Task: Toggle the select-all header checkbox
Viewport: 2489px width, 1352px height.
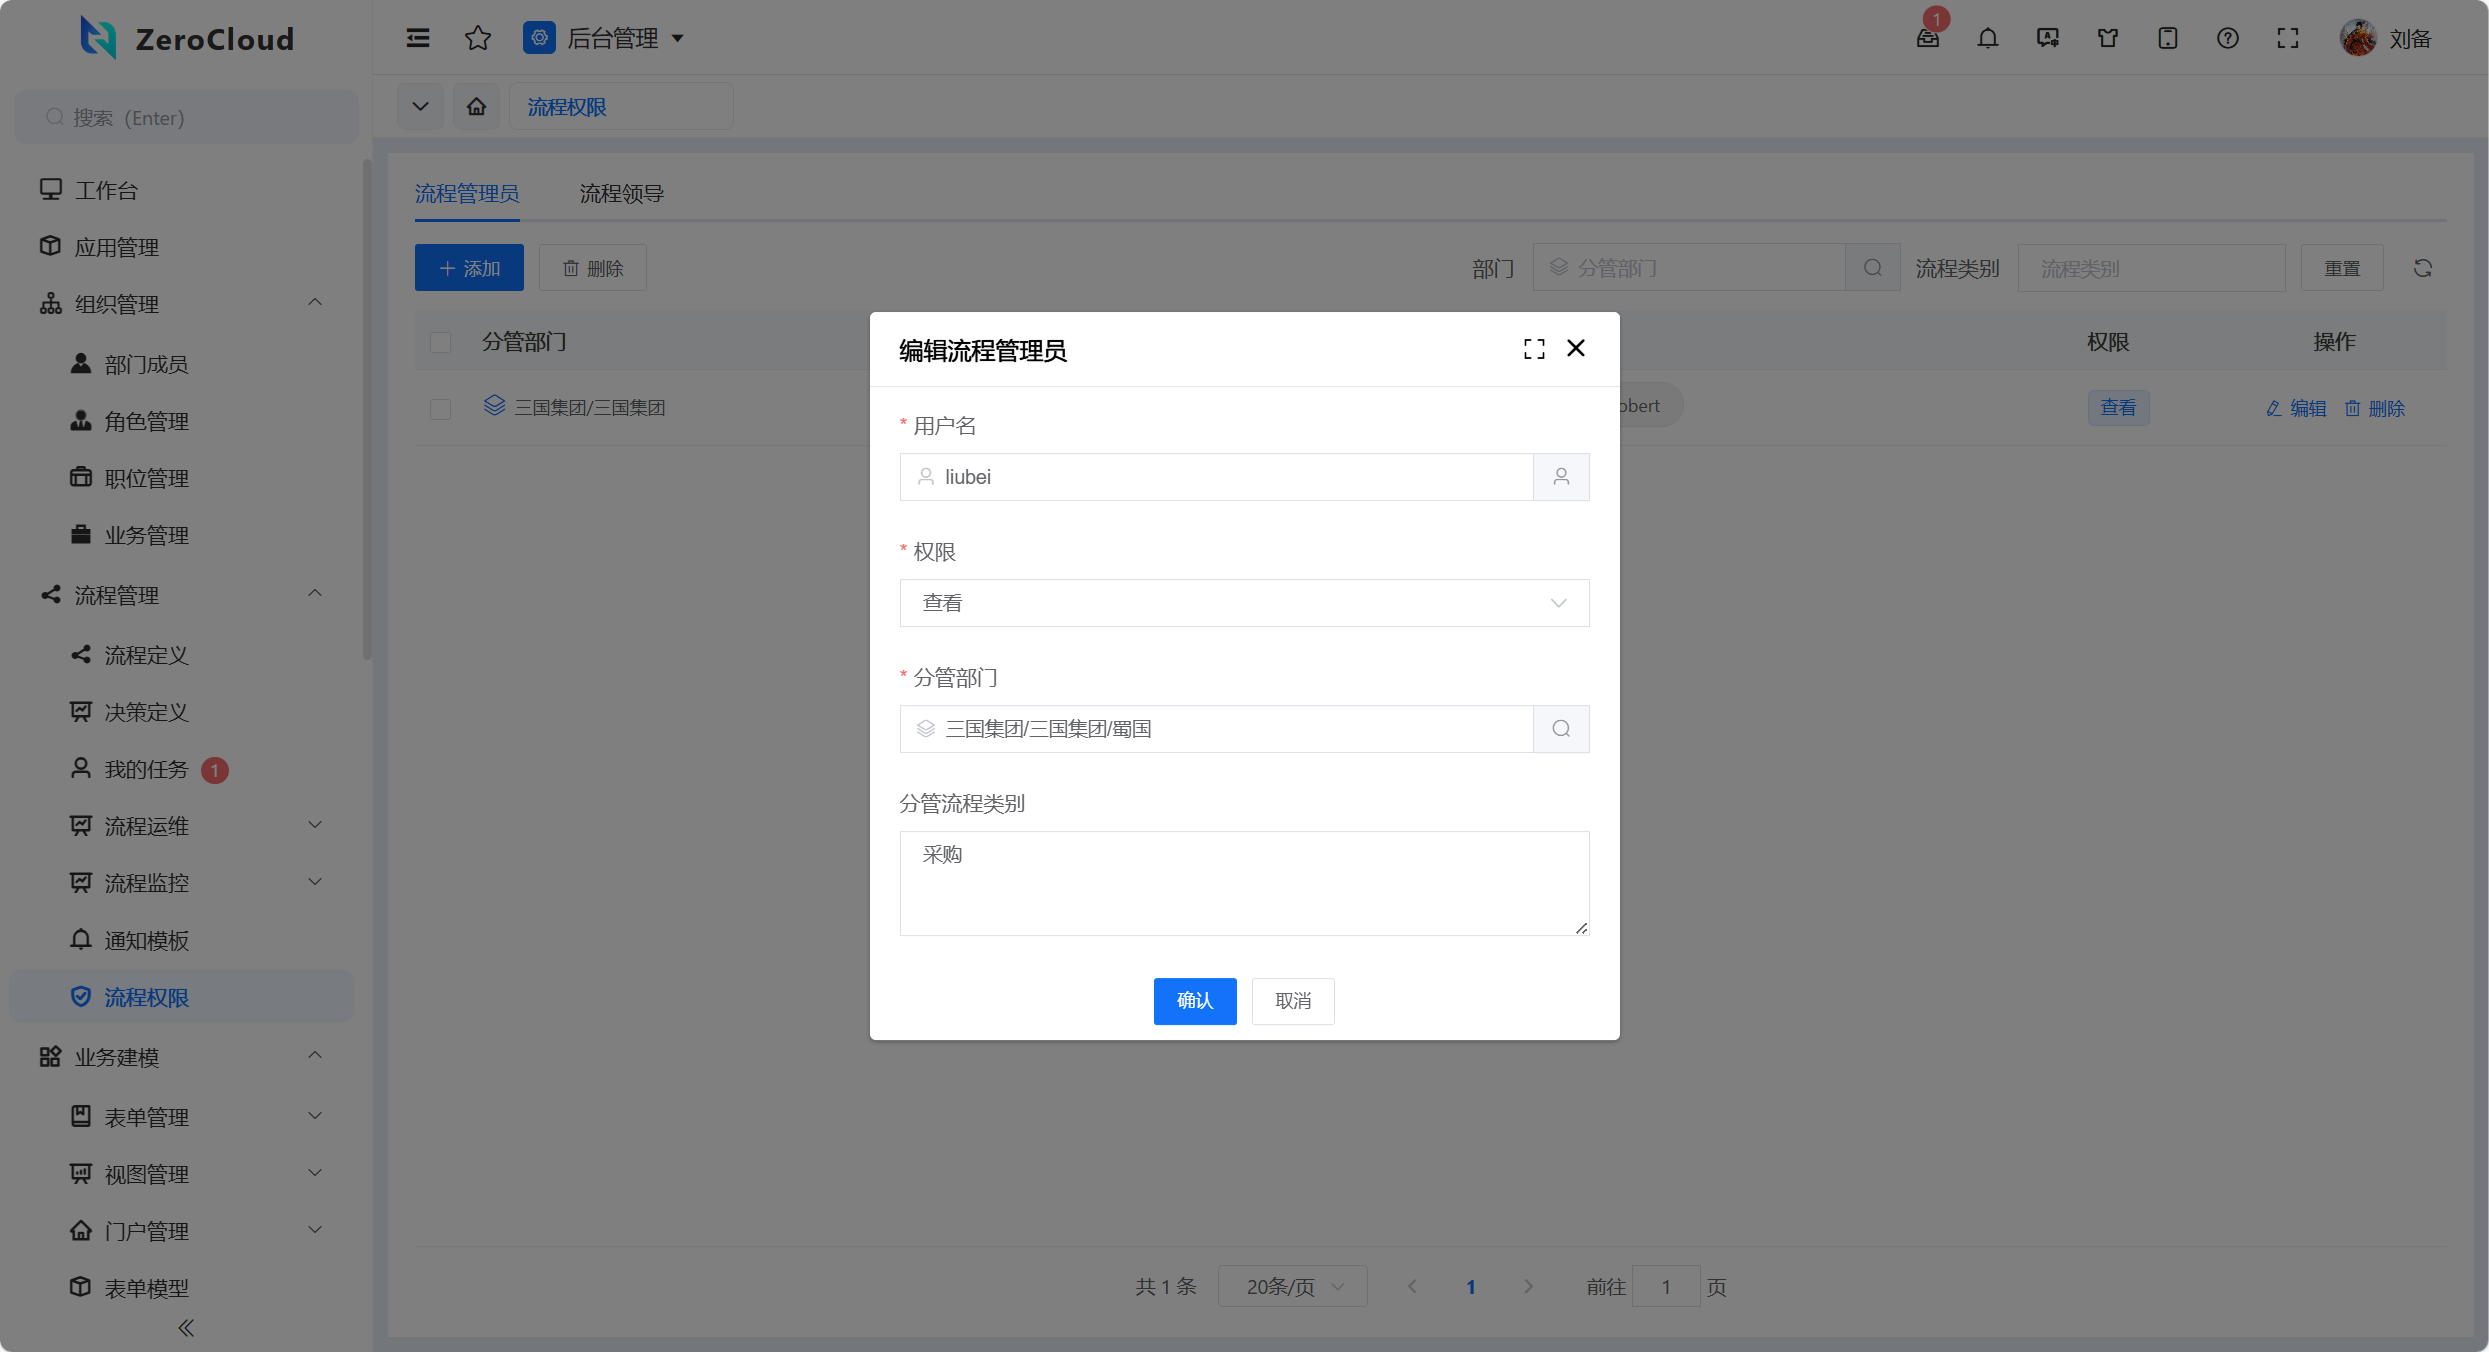Action: click(x=440, y=342)
